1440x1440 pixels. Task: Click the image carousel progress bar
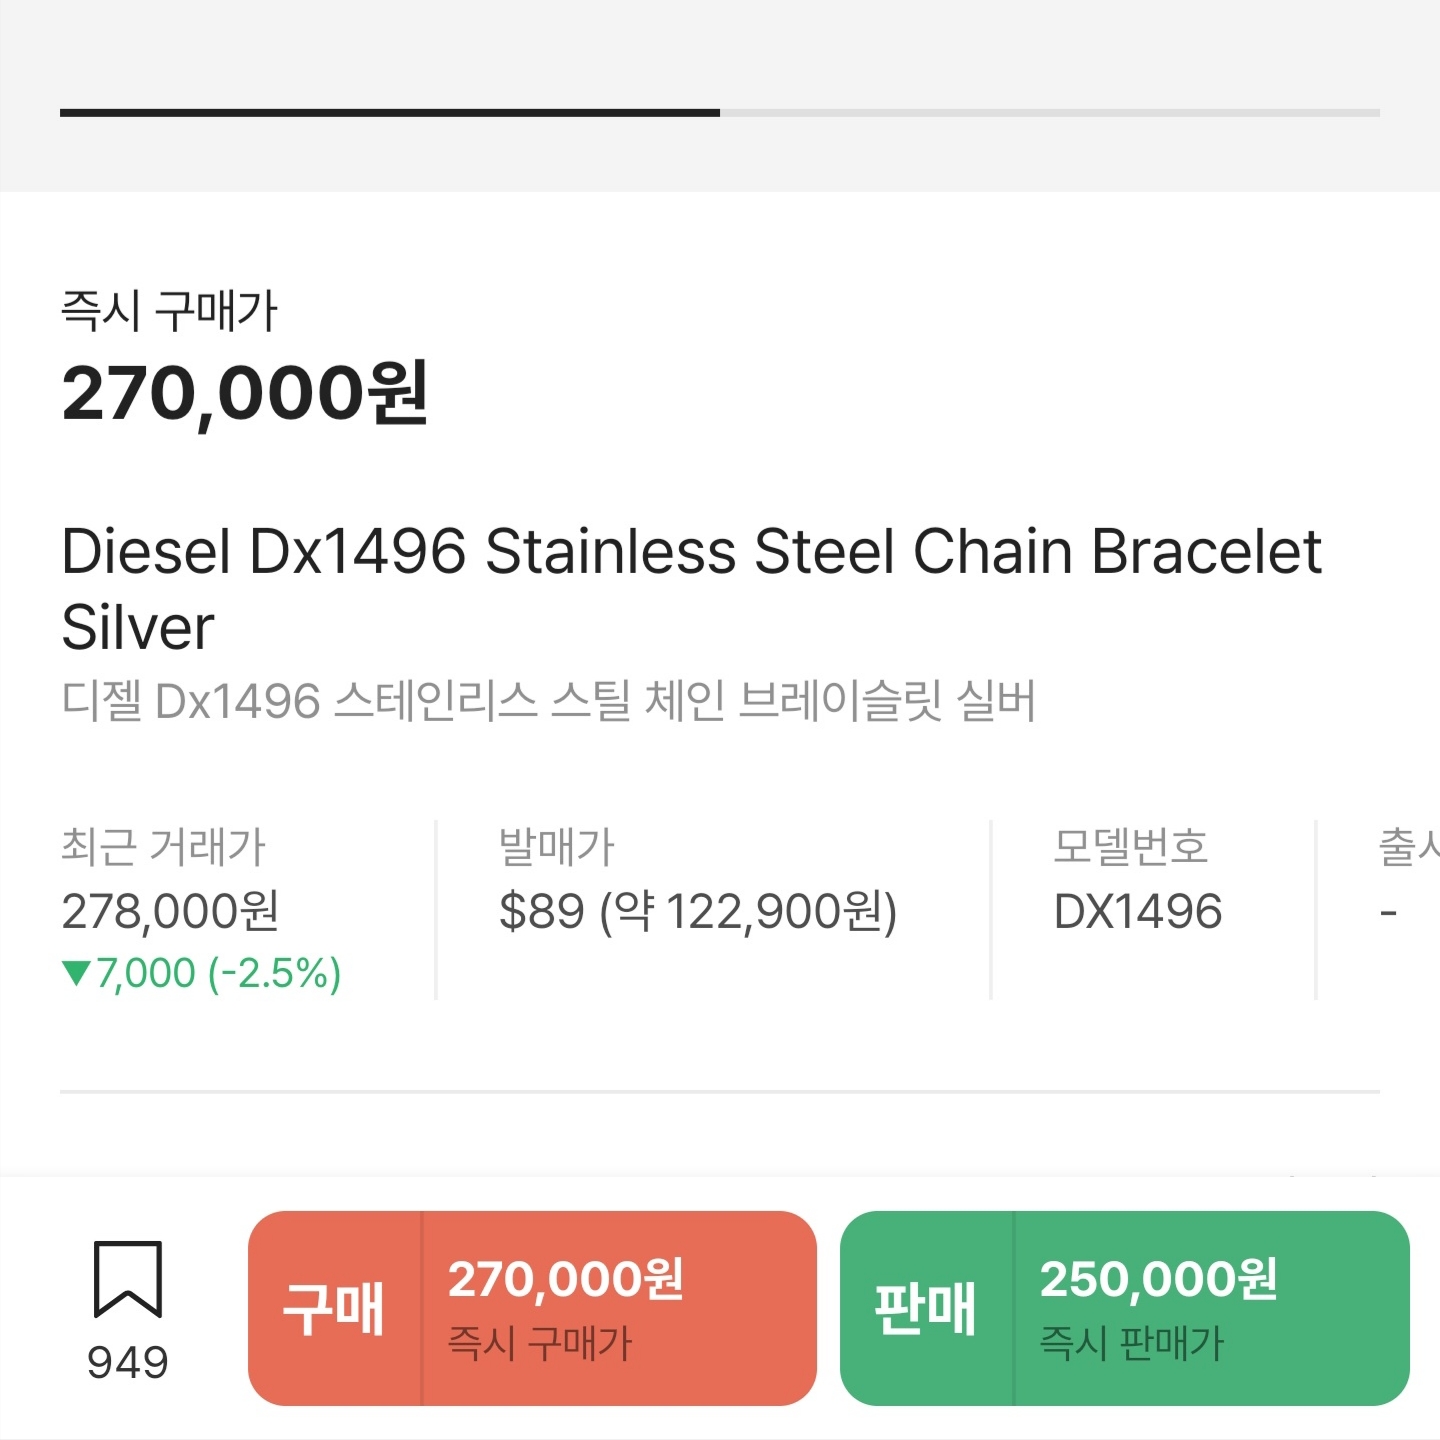(x=720, y=113)
